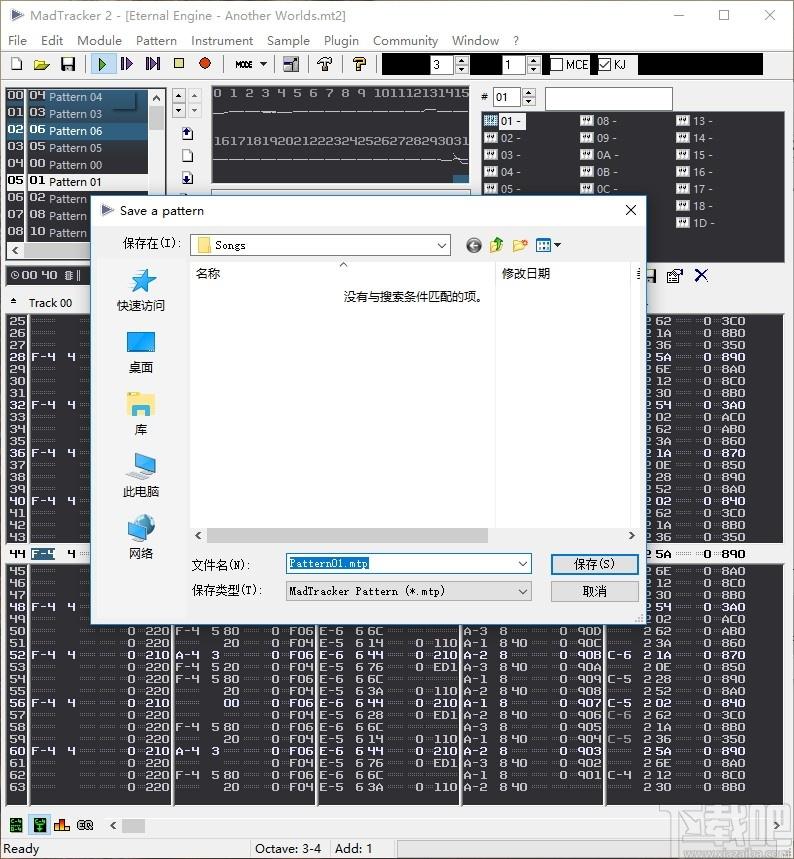
Task: Save module using the floppy disk icon
Action: 67,64
